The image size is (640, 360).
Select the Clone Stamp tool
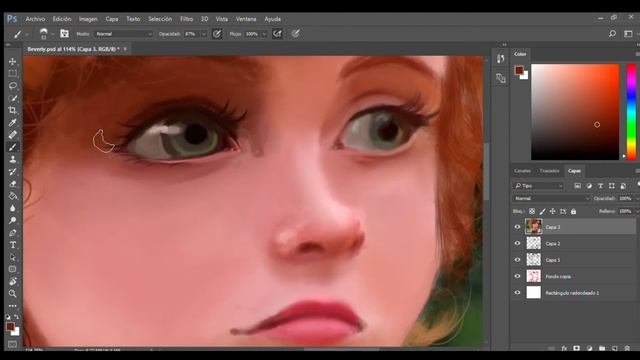(13, 159)
